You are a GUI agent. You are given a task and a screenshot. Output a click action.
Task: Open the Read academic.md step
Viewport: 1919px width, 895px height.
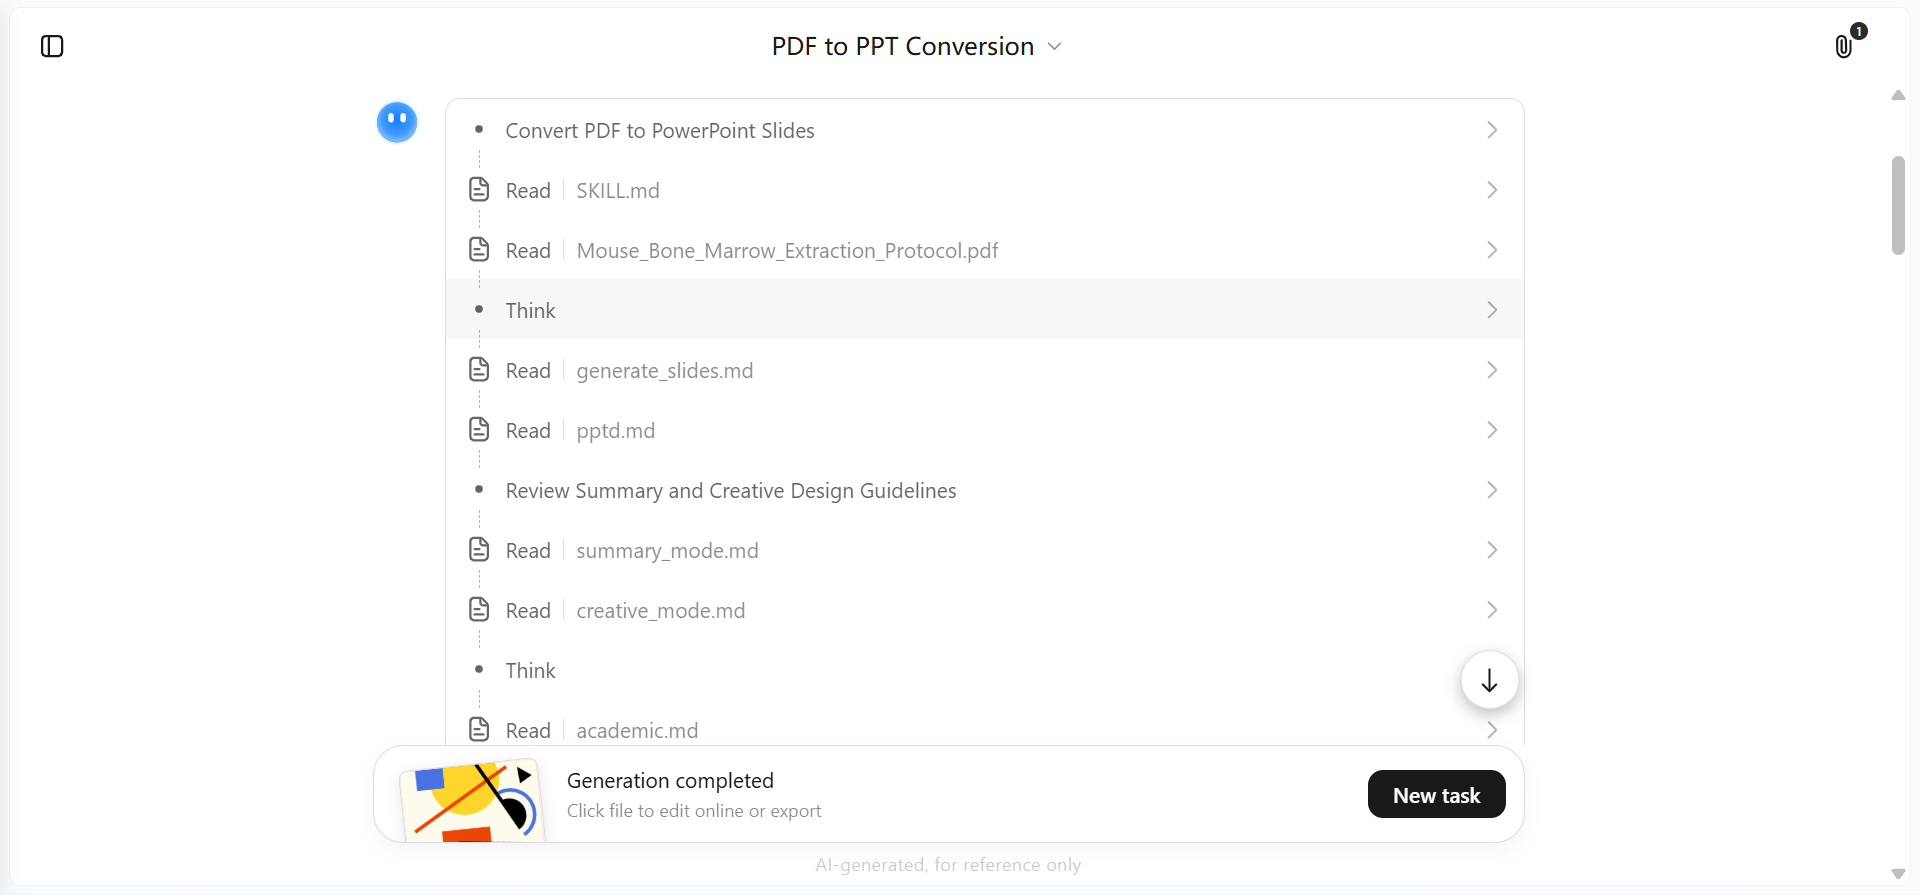pyautogui.click(x=985, y=730)
